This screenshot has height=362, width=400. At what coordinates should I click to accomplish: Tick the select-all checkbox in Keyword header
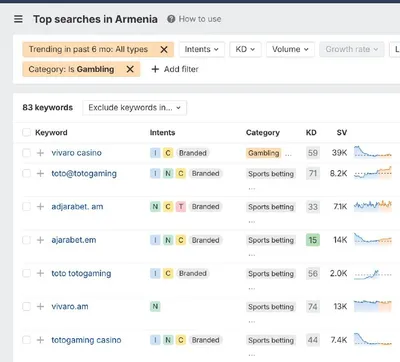tap(26, 132)
